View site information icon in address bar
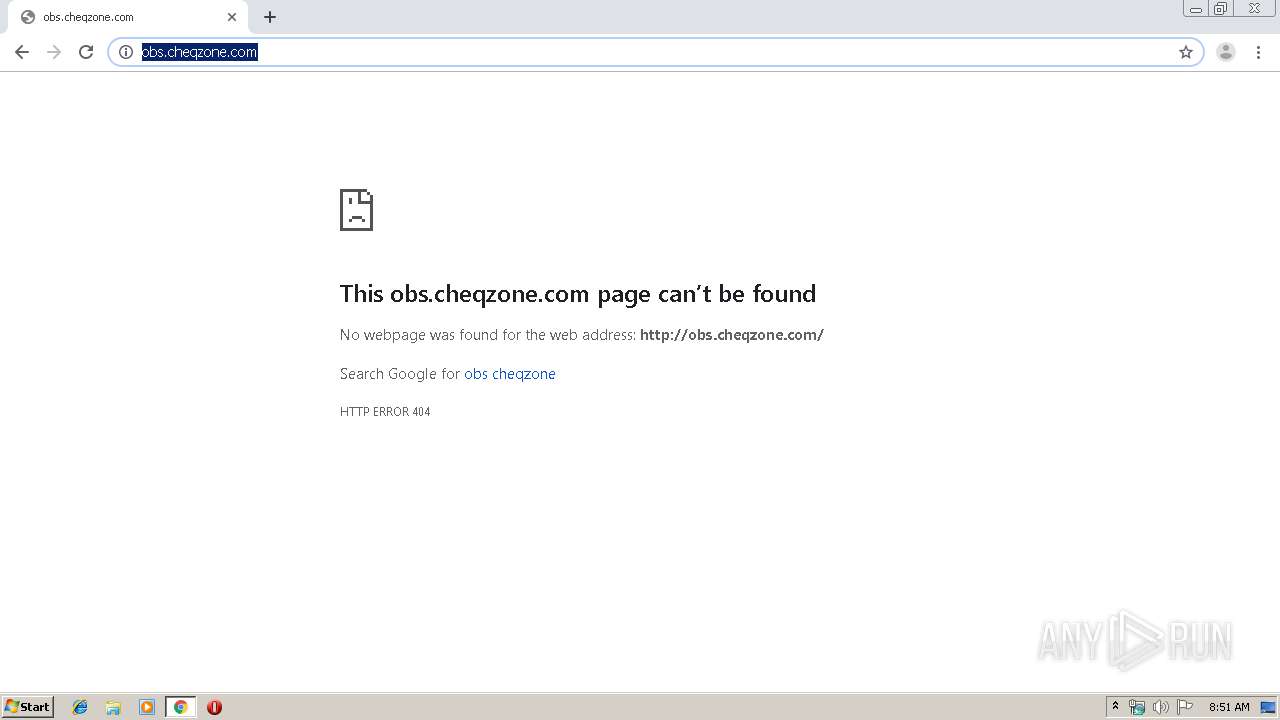The image size is (1280, 720). click(x=126, y=52)
